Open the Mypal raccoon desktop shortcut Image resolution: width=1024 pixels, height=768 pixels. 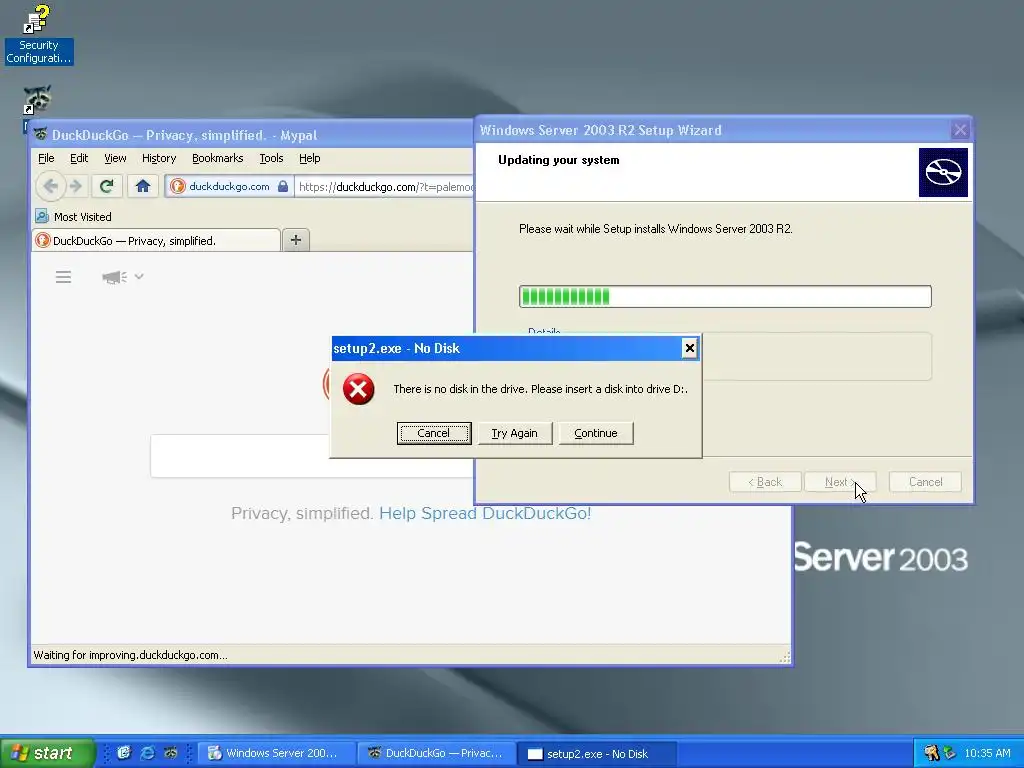coord(37,100)
